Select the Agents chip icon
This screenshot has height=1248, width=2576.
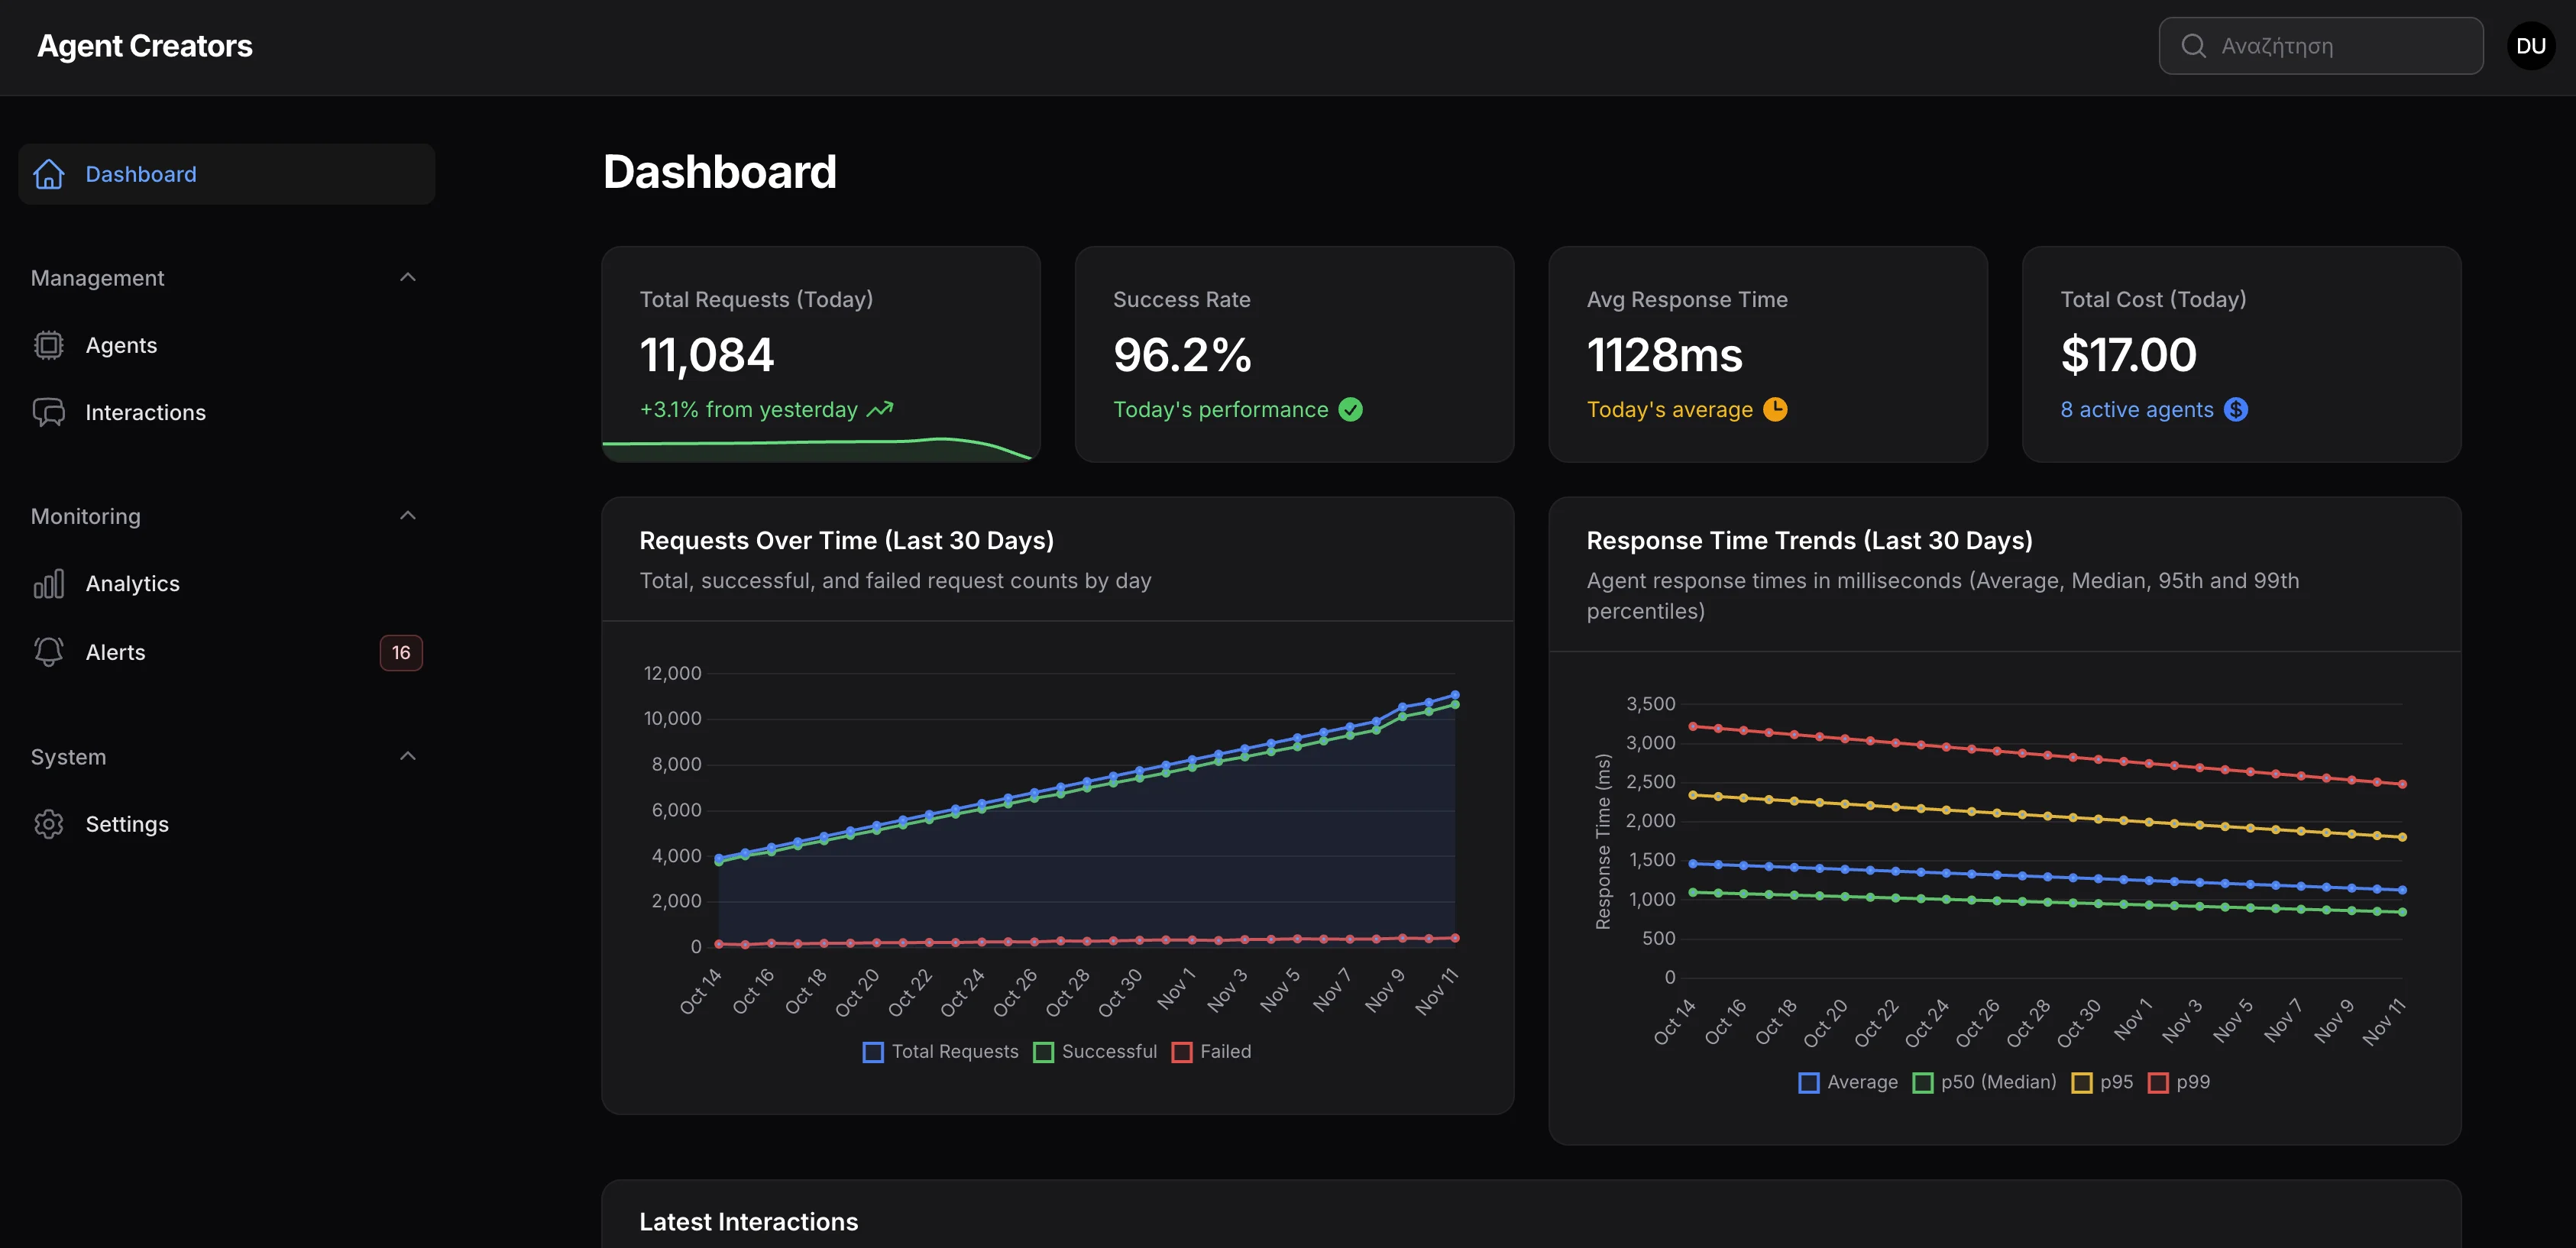[49, 345]
